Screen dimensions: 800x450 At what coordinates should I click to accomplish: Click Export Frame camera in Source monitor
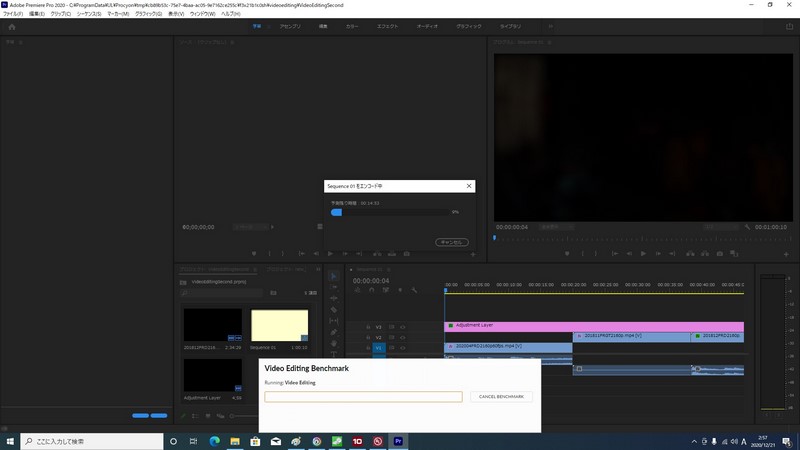point(407,254)
